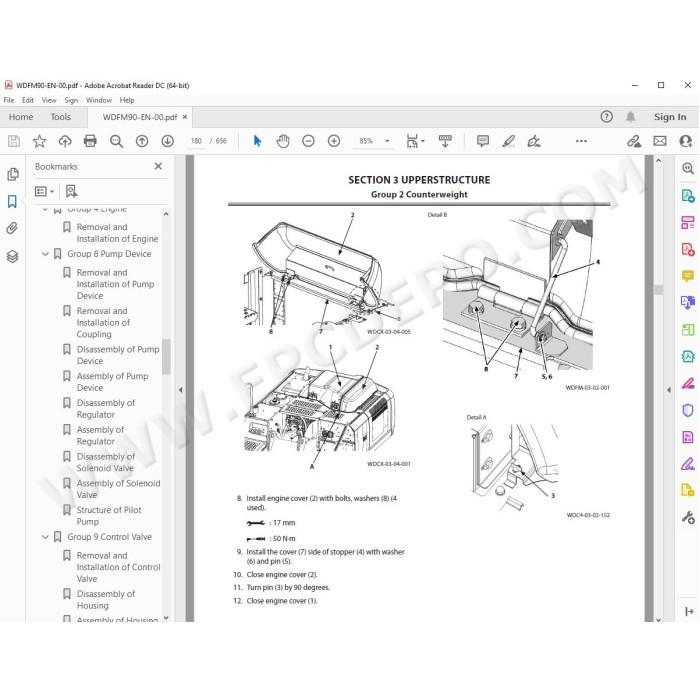Collapse Group 9 Control Valve
The height and width of the screenshot is (700, 700).
point(45,537)
